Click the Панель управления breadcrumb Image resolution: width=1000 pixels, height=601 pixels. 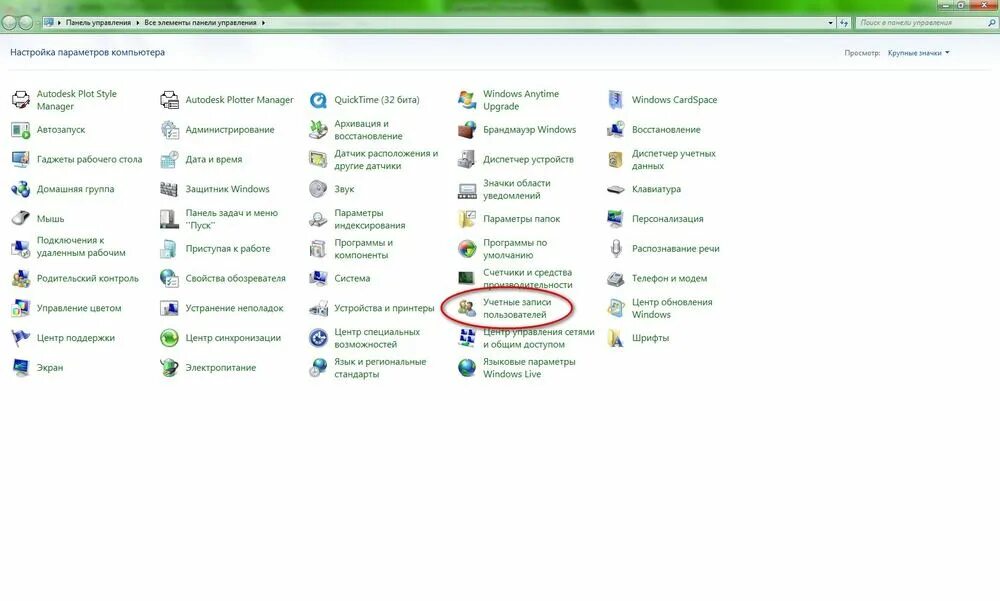[98, 22]
